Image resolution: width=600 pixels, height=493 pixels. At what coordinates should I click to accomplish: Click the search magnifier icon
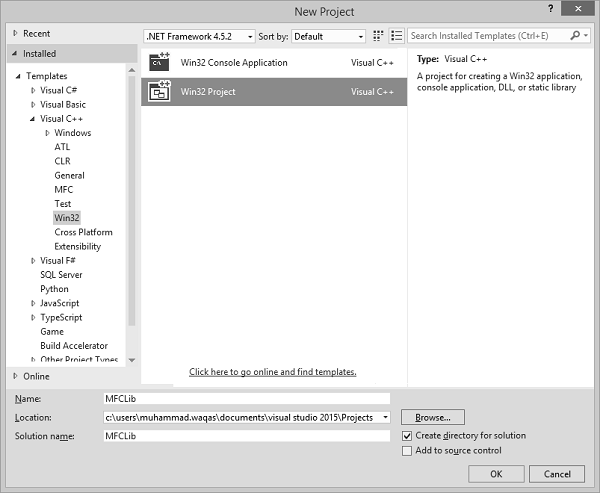point(575,36)
